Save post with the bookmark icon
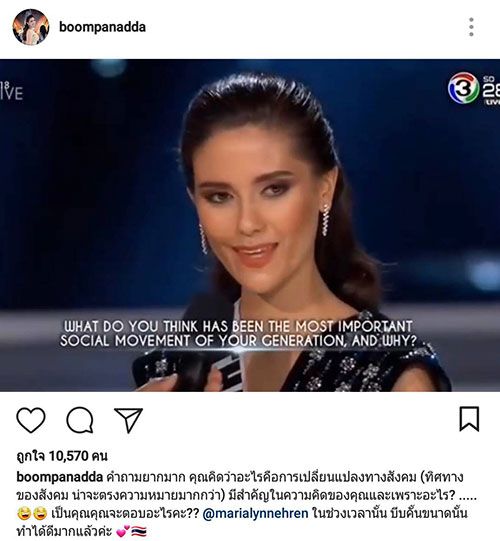This screenshot has width=500, height=541. point(469,419)
